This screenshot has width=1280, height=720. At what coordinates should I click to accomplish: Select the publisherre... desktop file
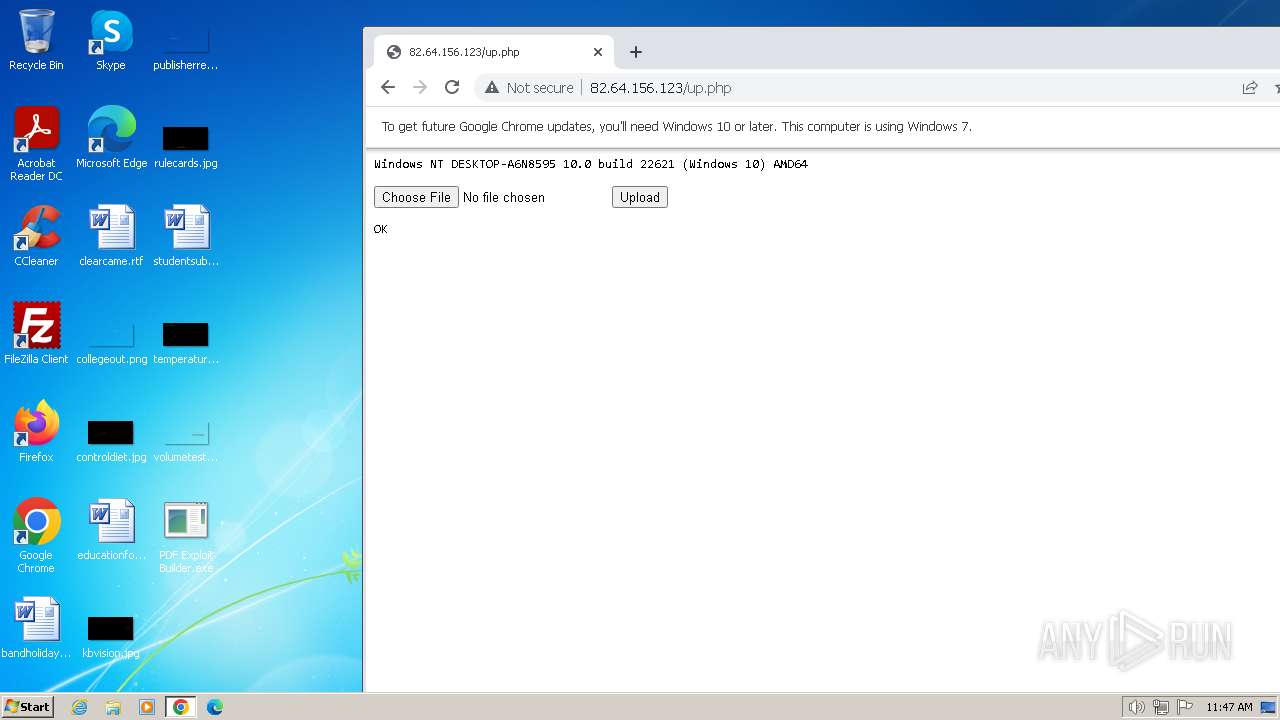click(x=186, y=48)
